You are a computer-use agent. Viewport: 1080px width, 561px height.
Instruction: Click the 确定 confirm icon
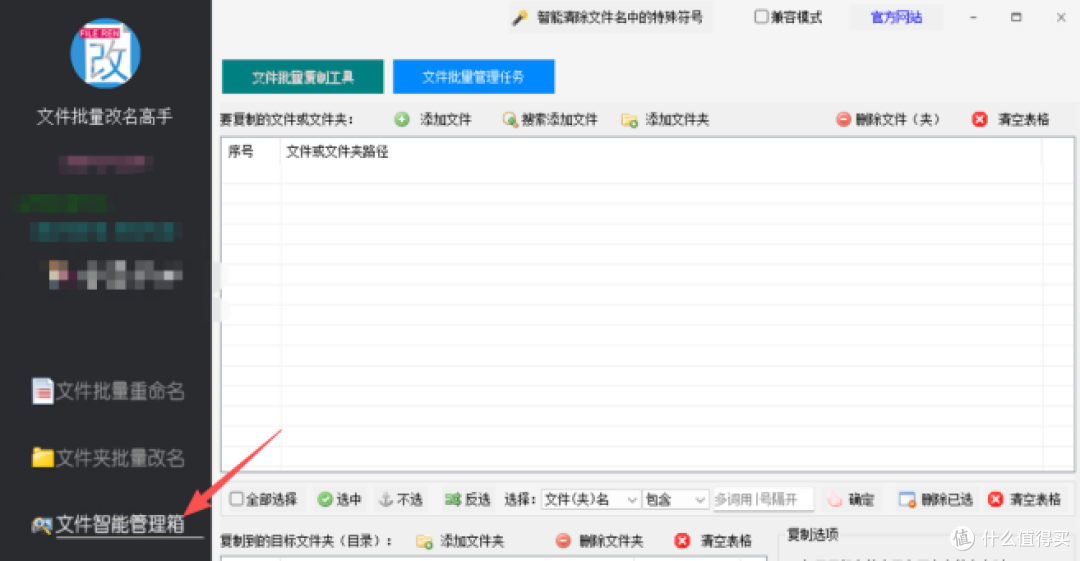click(x=834, y=500)
